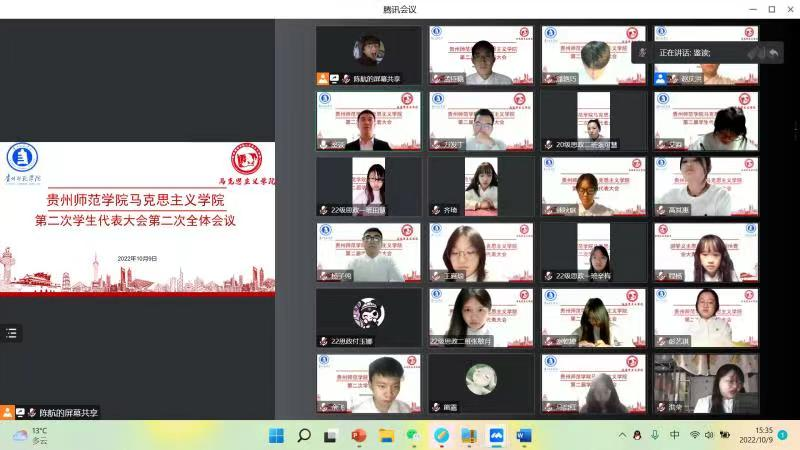Select the 20级思政二班张可慧 video tile

point(593,121)
